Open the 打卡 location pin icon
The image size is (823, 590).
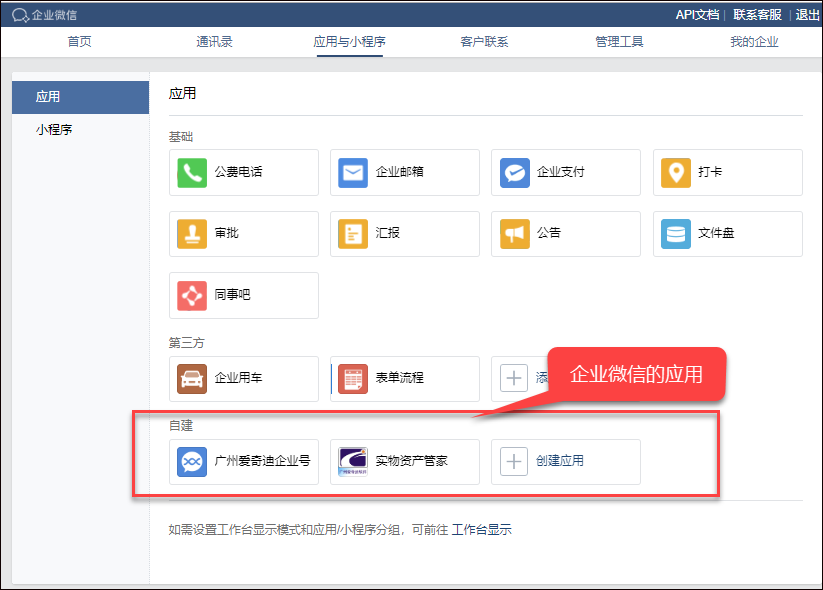pyautogui.click(x=676, y=172)
